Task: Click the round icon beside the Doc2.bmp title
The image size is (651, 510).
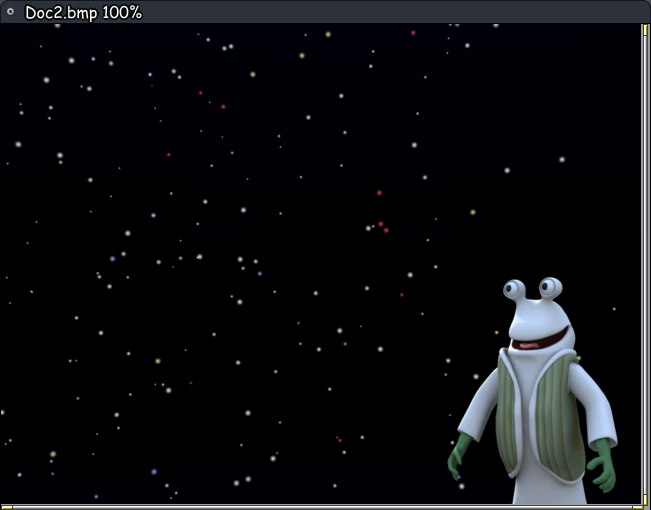Action: pos(10,12)
